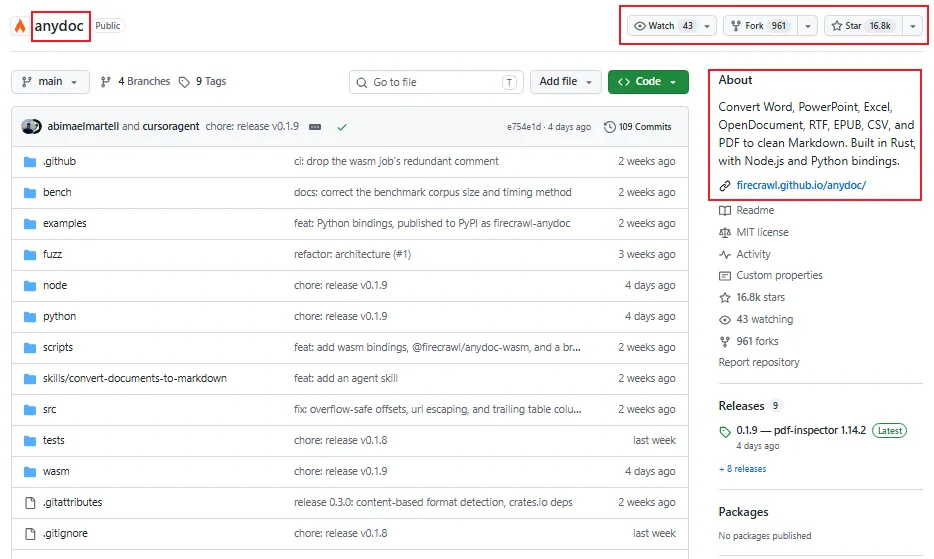Open the Releases section heading
This screenshot has height=559, width=934.
[x=741, y=406]
